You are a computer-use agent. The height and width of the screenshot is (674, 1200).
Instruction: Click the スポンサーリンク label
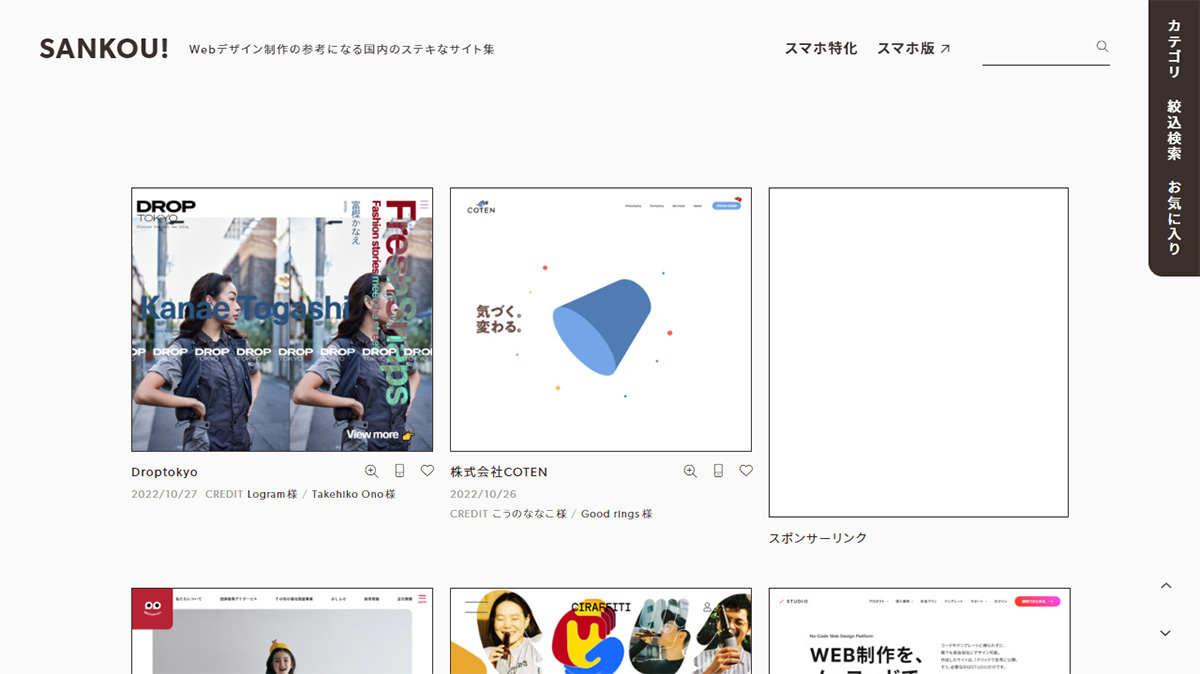pyautogui.click(x=818, y=538)
